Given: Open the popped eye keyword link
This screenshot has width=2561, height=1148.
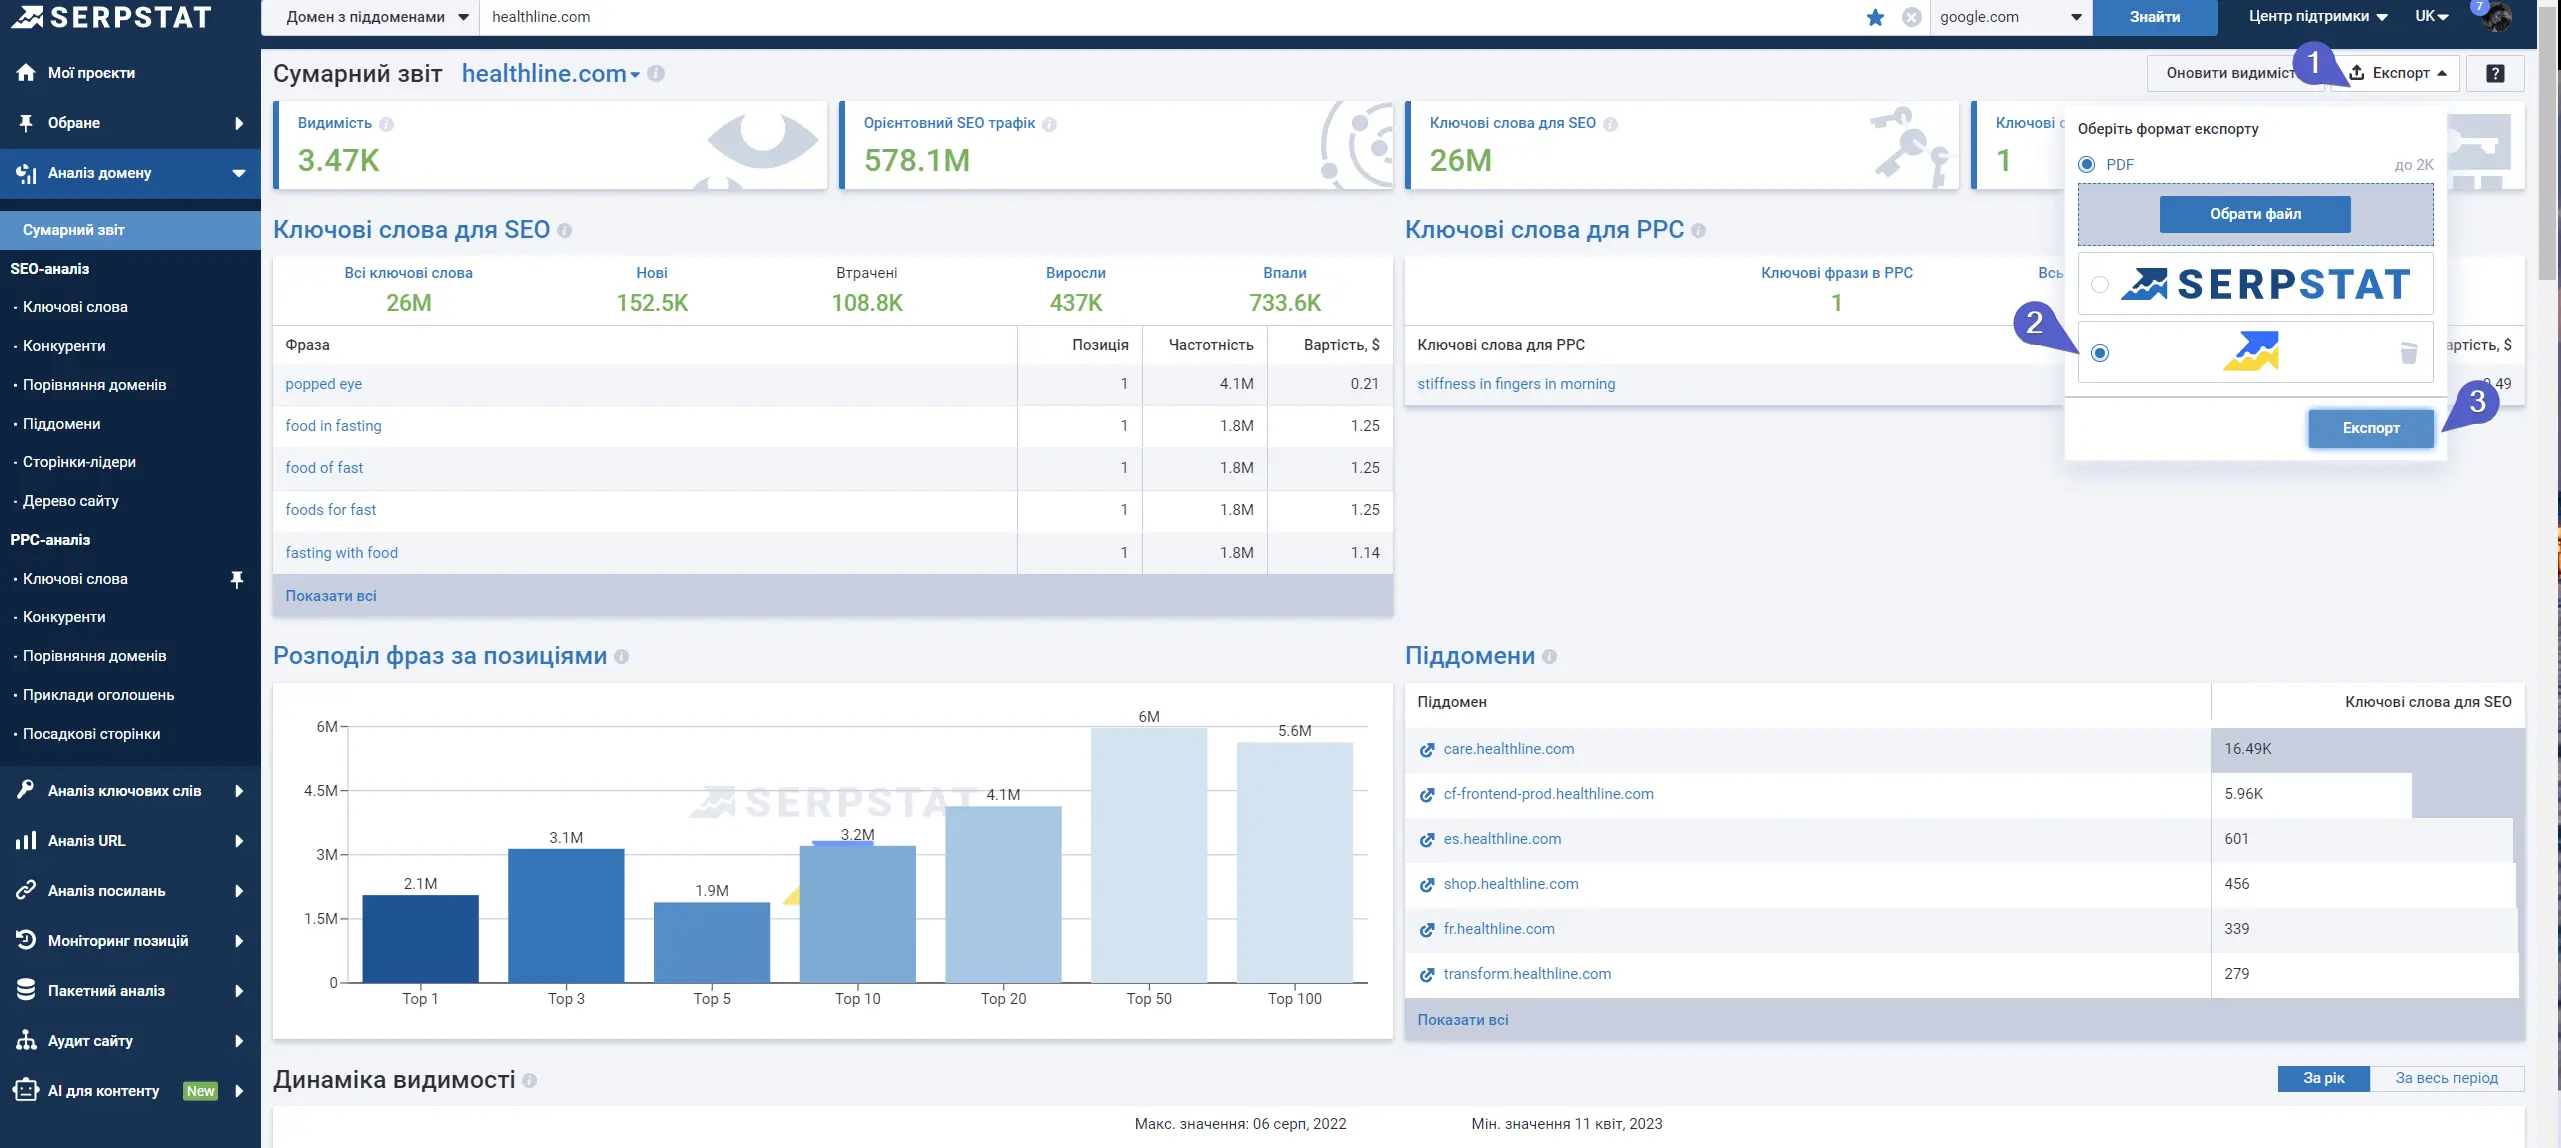Looking at the screenshot, I should [x=323, y=384].
